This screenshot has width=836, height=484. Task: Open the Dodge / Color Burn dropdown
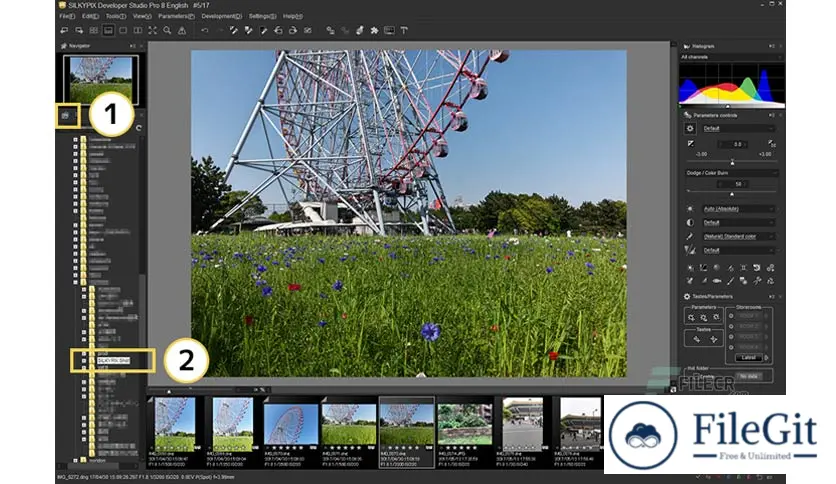[732, 173]
